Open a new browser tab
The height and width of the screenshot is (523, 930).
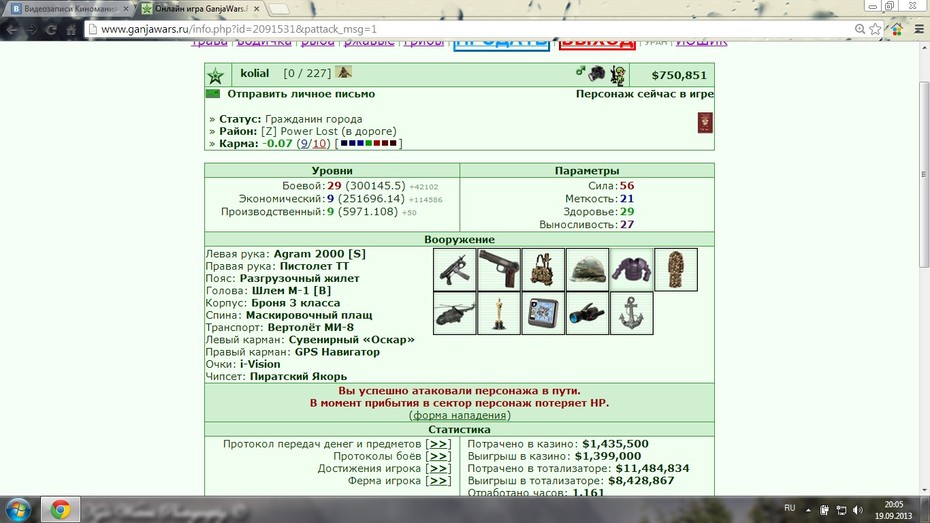(279, 9)
